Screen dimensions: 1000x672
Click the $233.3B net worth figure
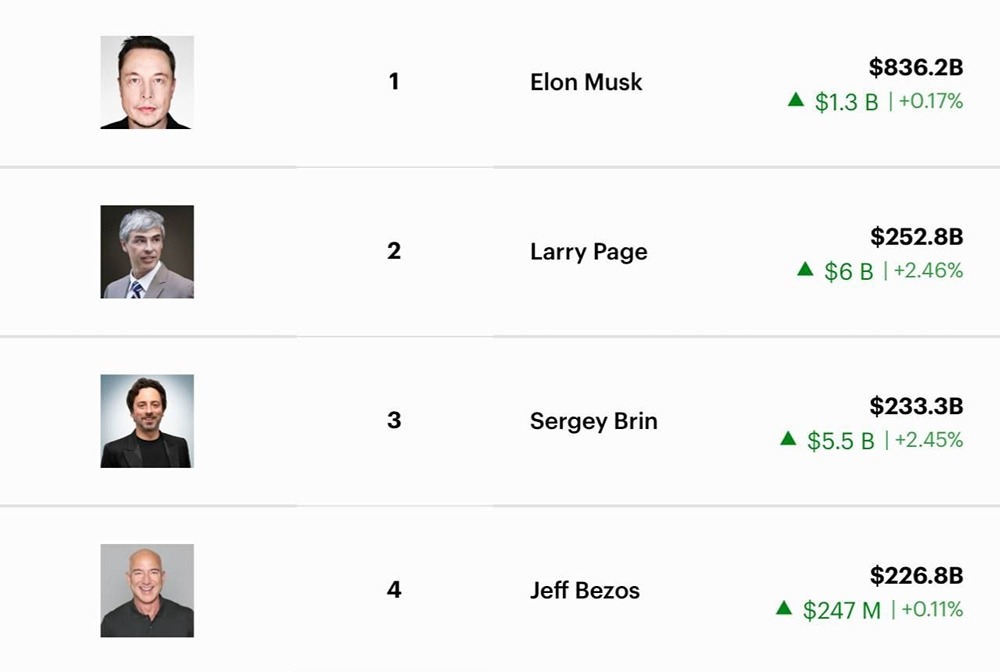(x=916, y=406)
